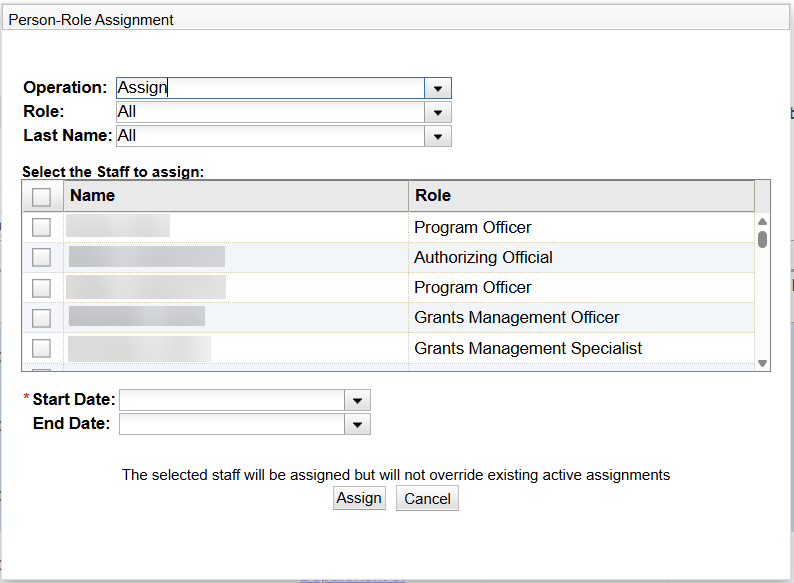Viewport: 794px width, 583px height.
Task: Expand the Role filter dropdown
Action: point(438,112)
